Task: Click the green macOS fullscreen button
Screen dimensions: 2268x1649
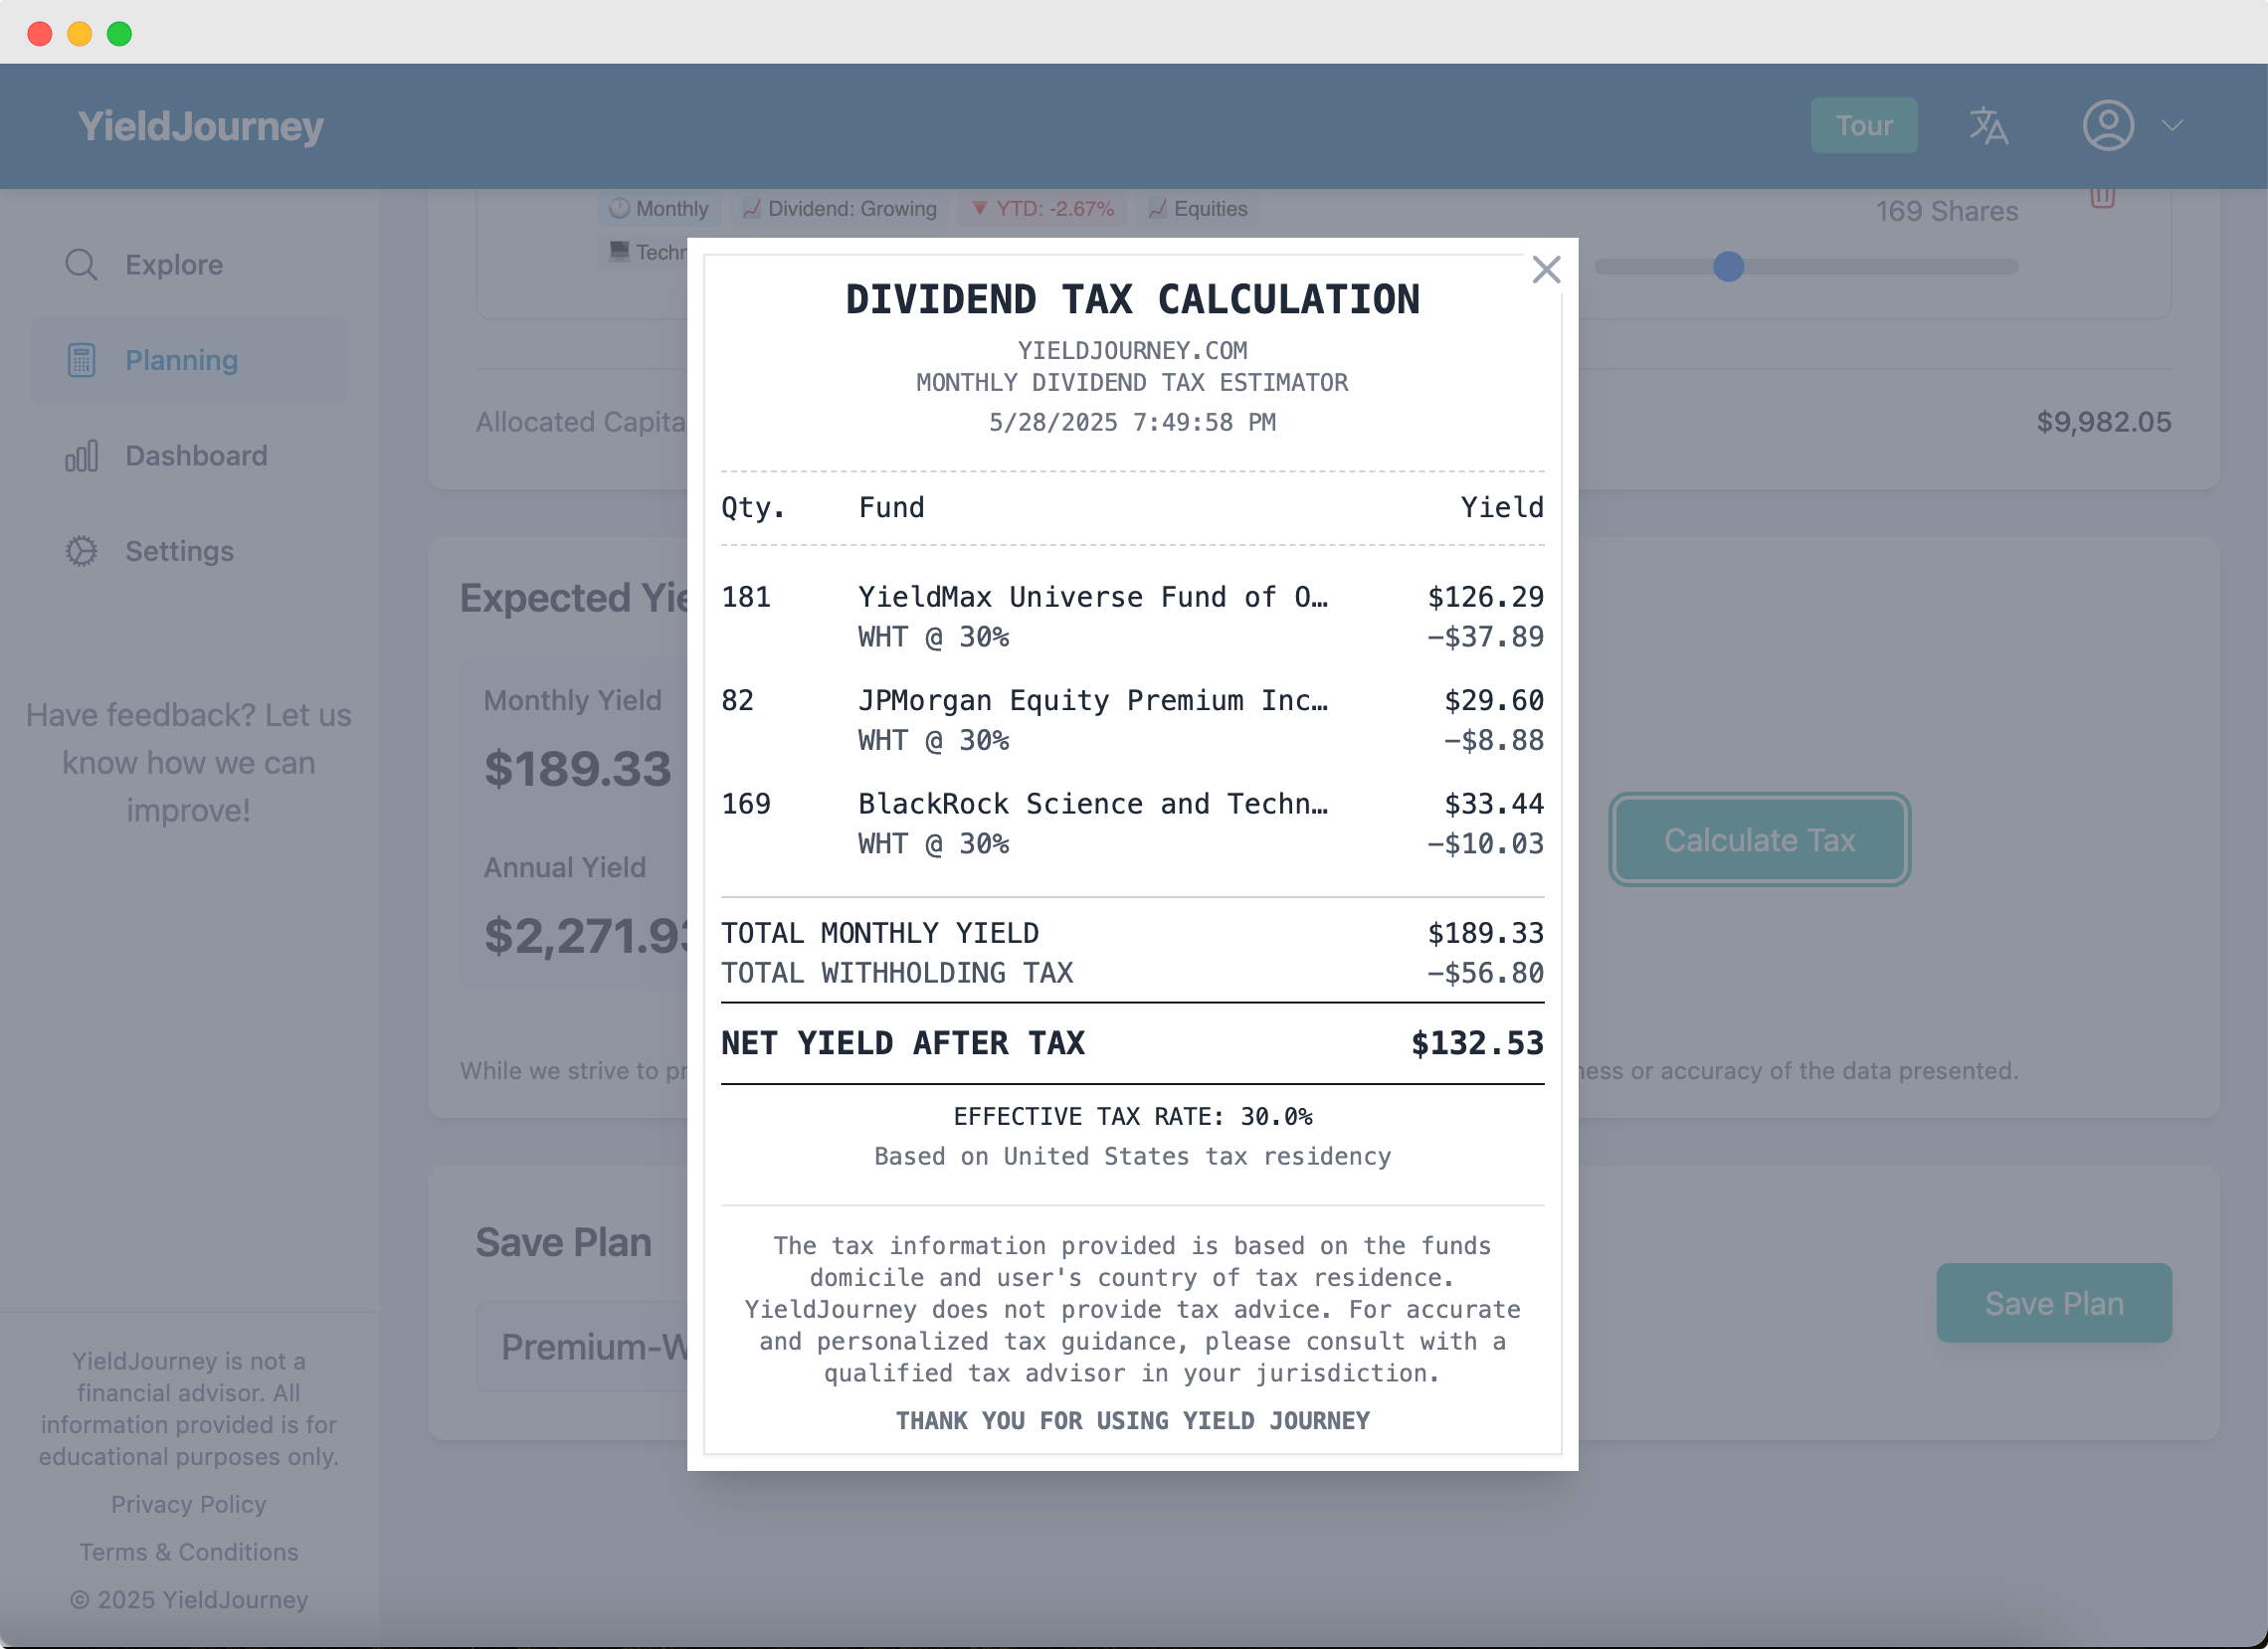Action: click(119, 33)
